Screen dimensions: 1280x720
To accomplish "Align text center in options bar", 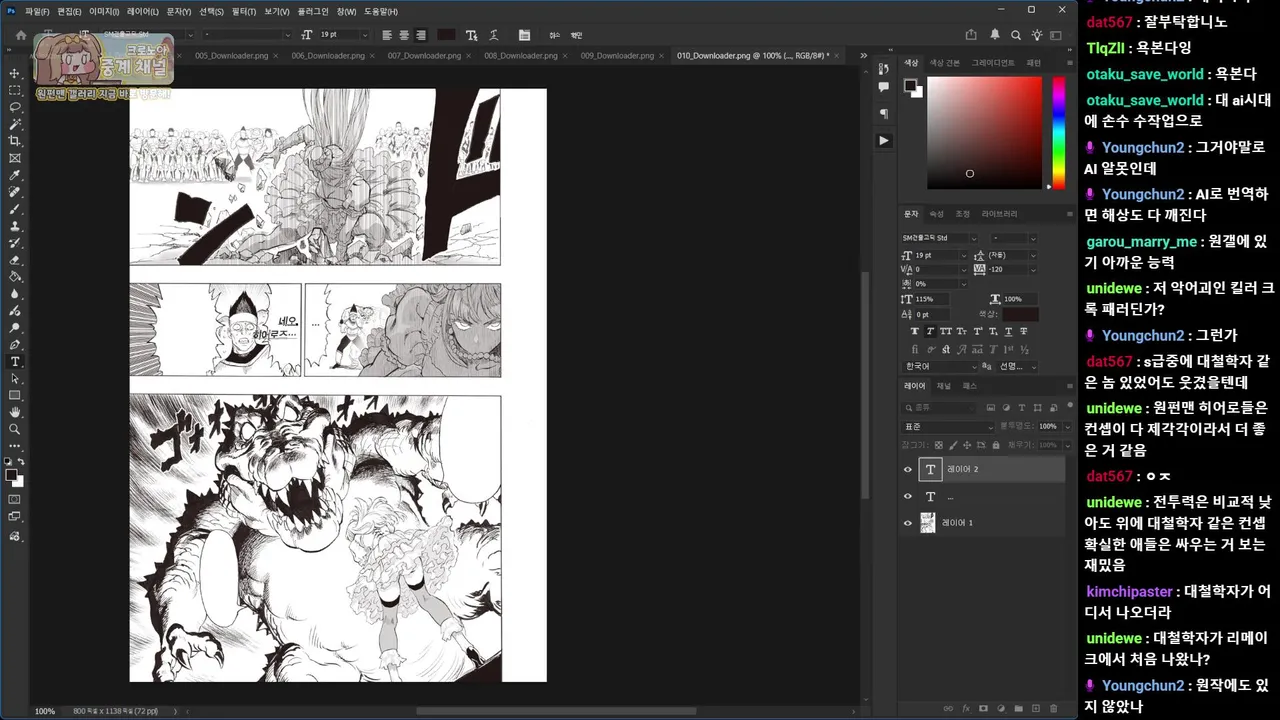I will click(404, 35).
